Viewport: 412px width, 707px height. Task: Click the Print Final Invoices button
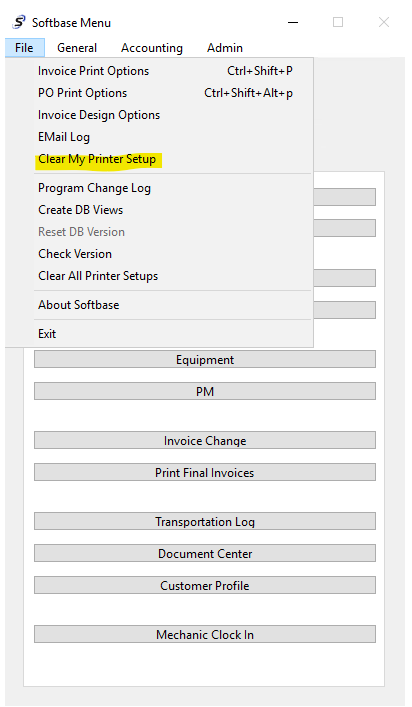point(205,473)
